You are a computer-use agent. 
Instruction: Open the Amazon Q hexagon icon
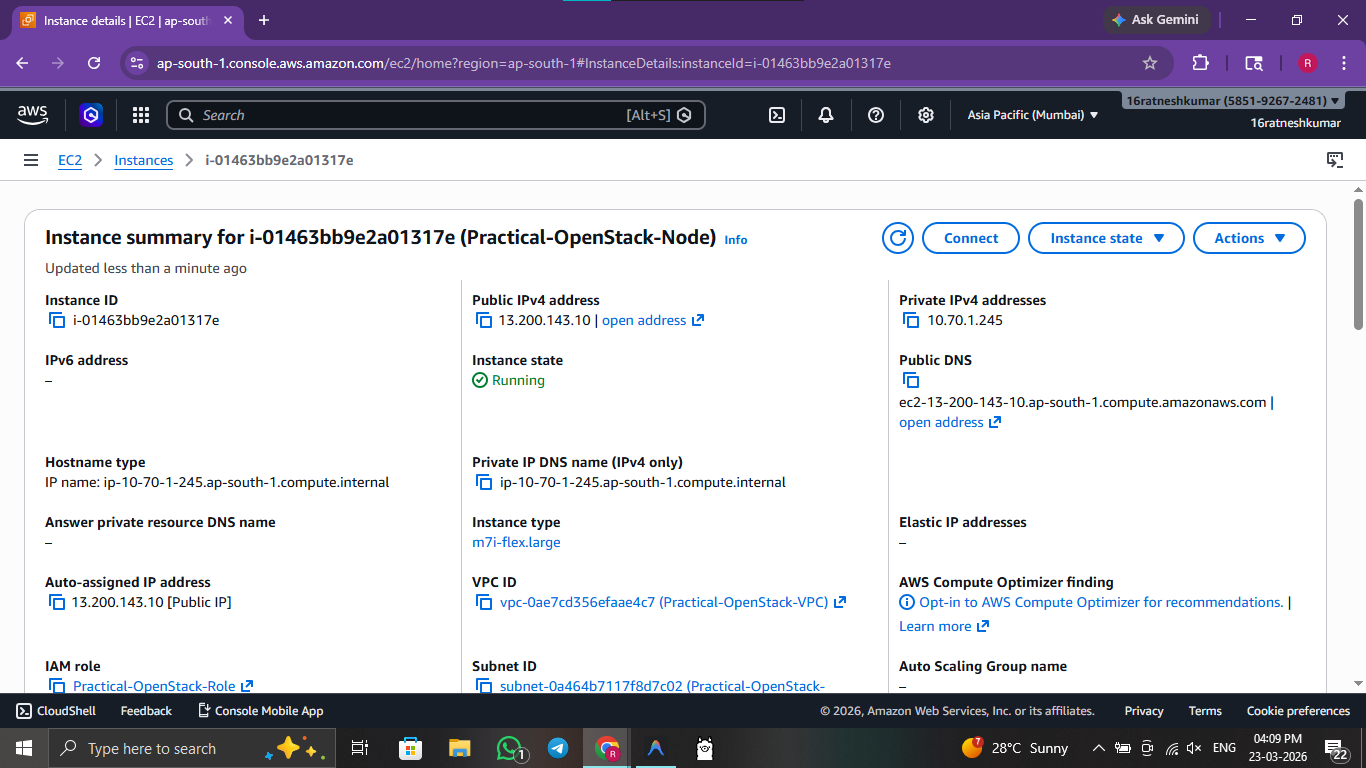pyautogui.click(x=91, y=115)
